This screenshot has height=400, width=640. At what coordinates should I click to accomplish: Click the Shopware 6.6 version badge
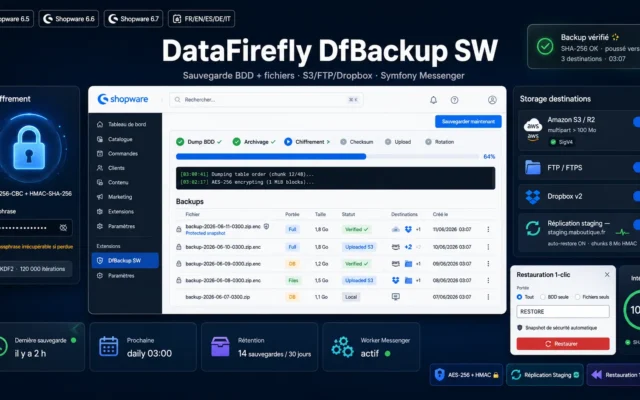pyautogui.click(x=69, y=19)
